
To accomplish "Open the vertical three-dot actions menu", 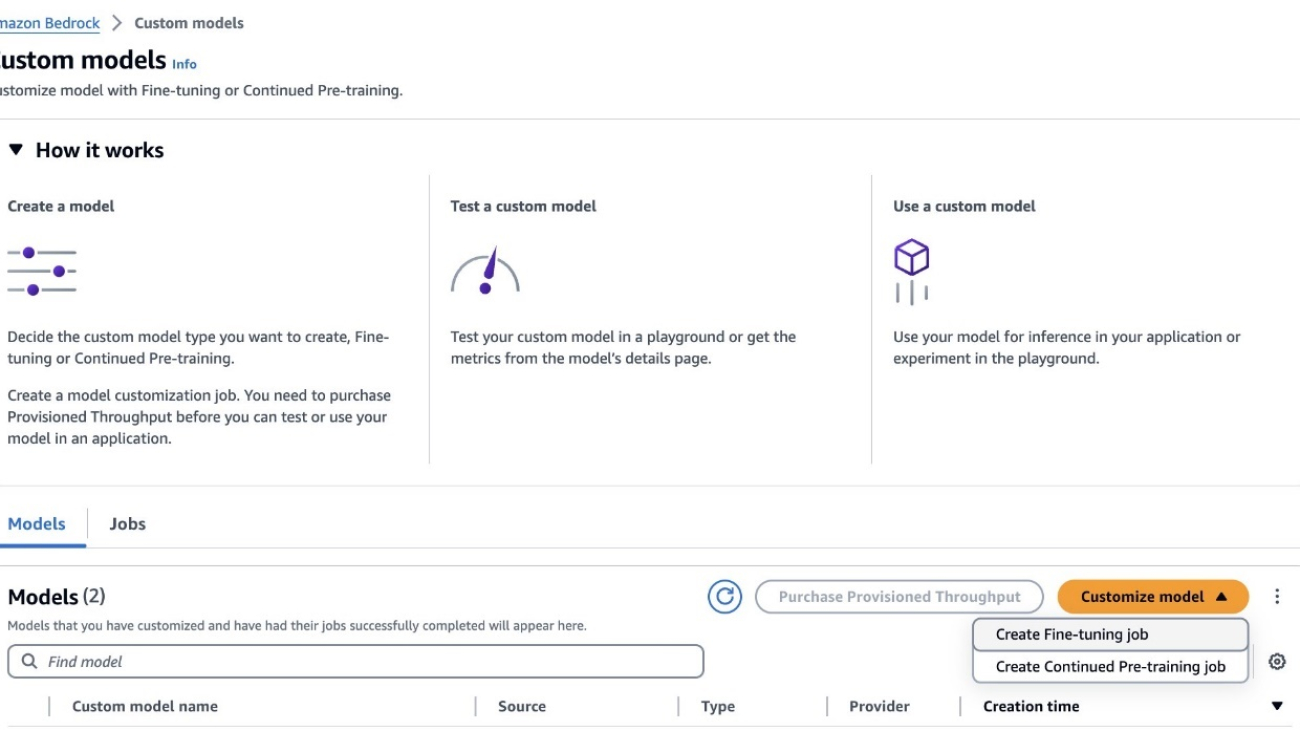I will tap(1277, 597).
